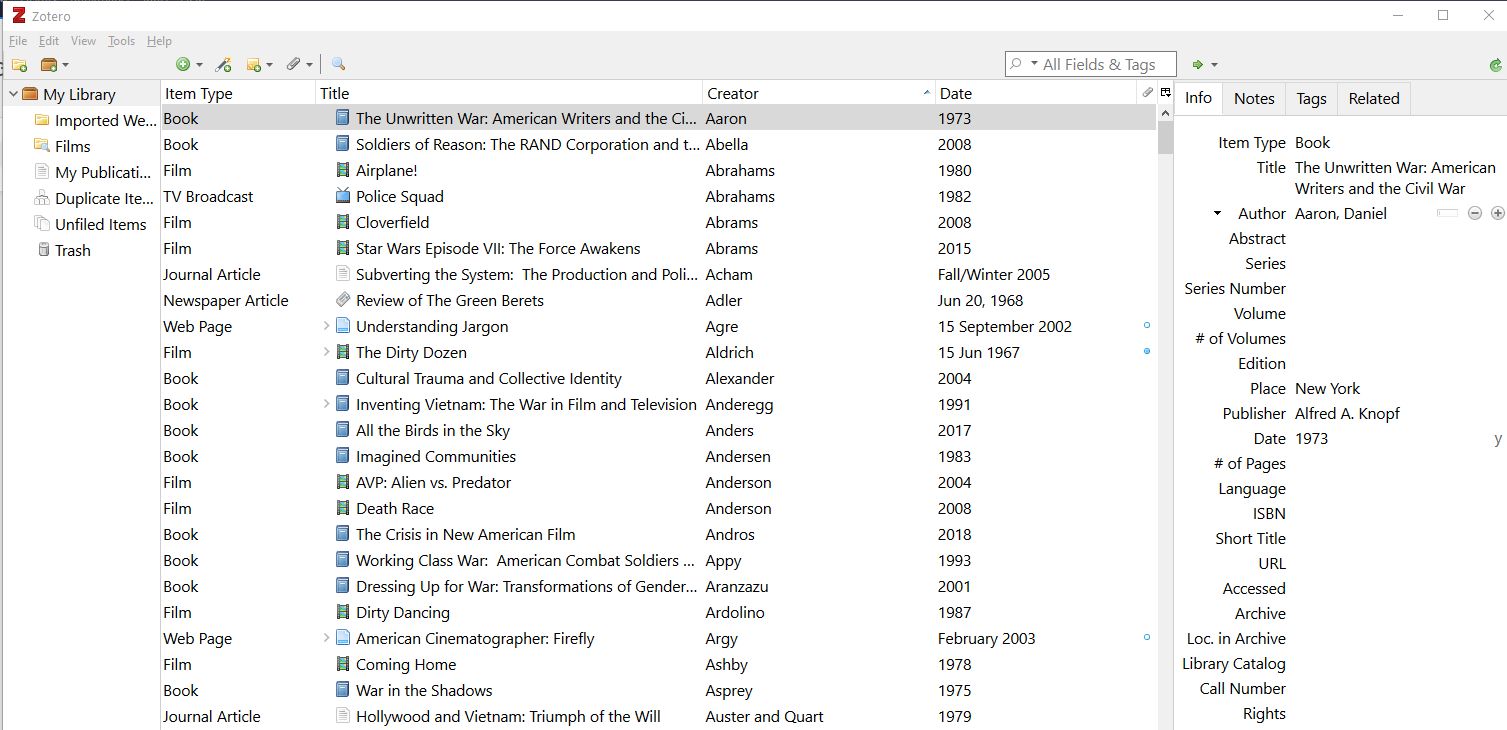Select the 'War in the Shadows' row
1507x730 pixels.
pyautogui.click(x=658, y=690)
